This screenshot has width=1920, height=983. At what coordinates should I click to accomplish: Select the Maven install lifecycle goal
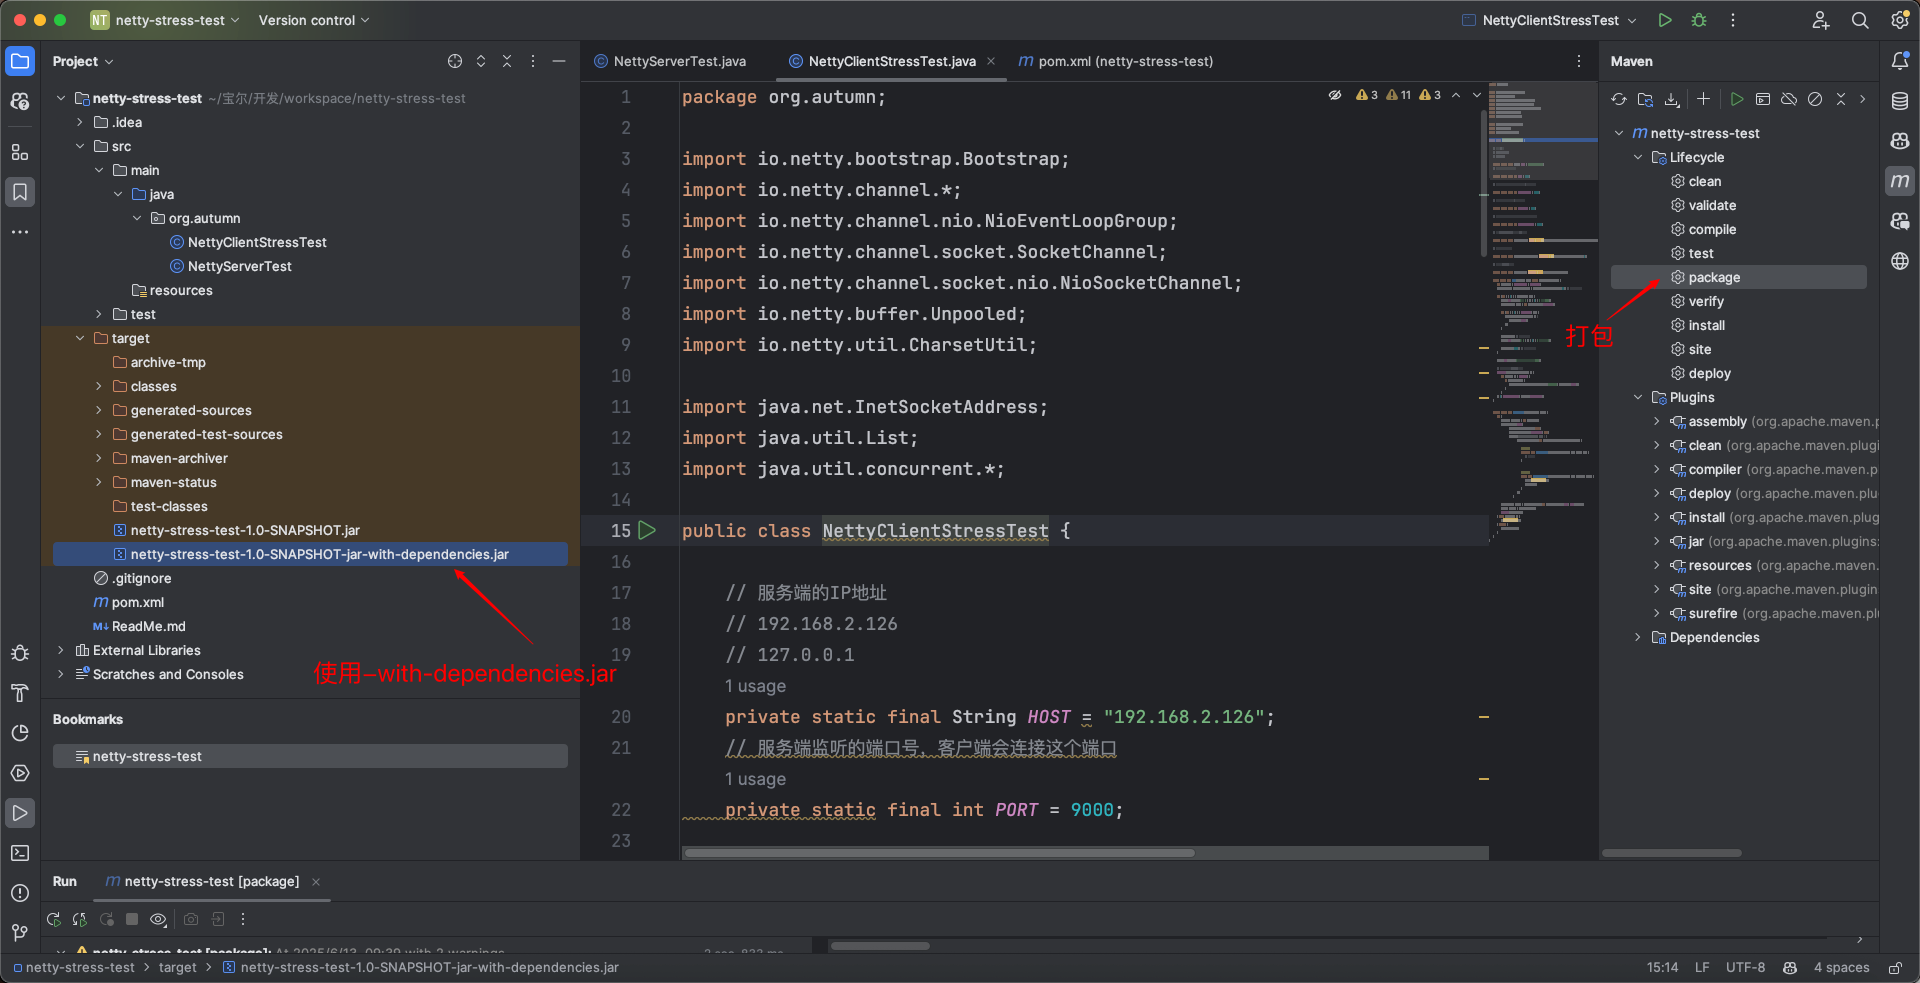[1707, 325]
